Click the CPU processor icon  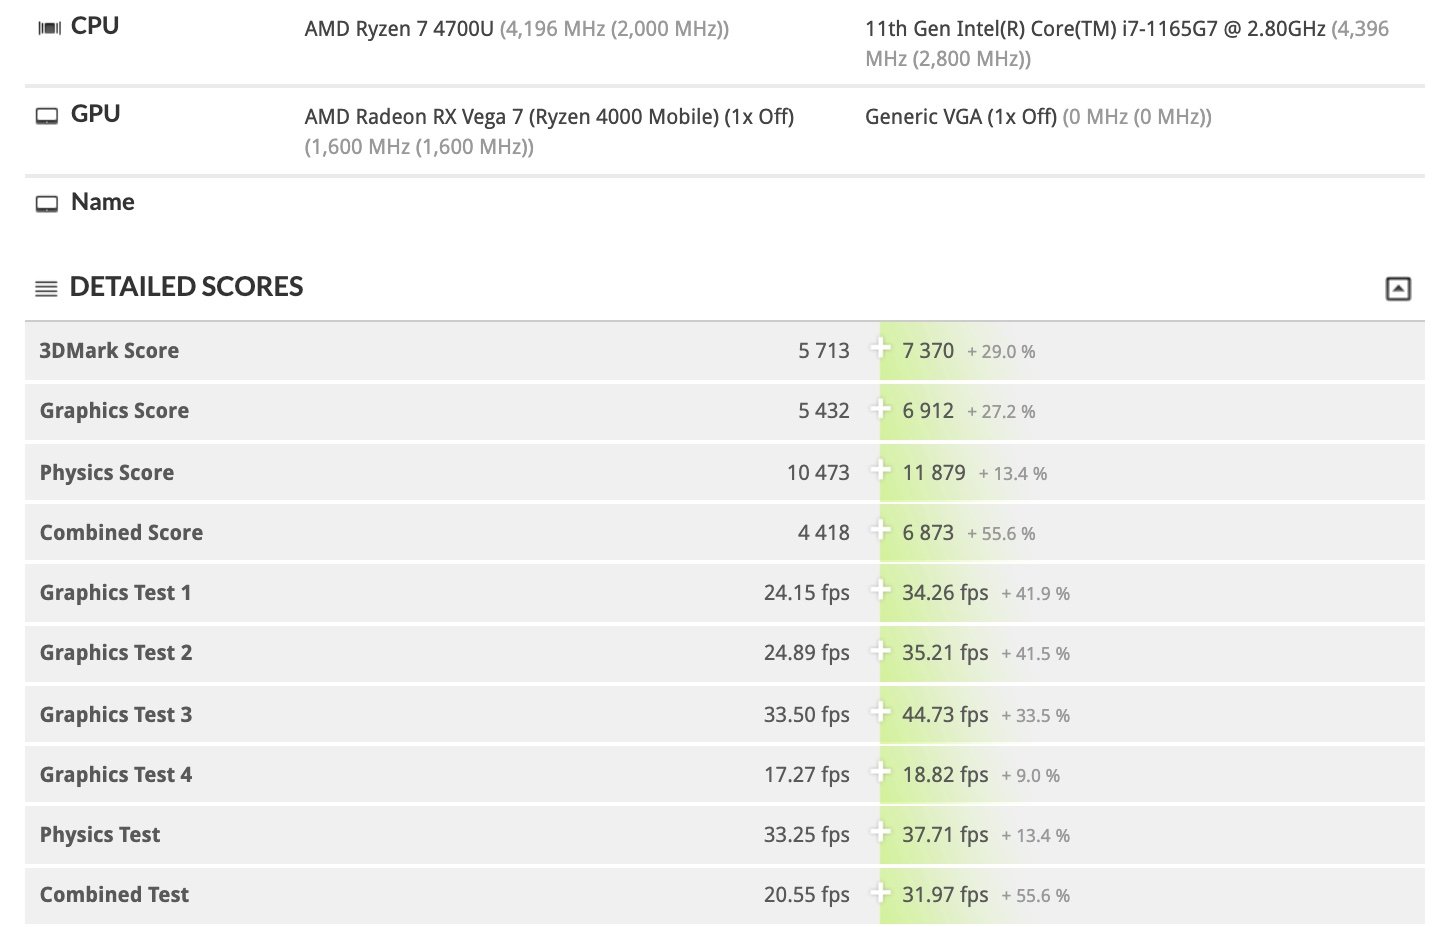48,28
